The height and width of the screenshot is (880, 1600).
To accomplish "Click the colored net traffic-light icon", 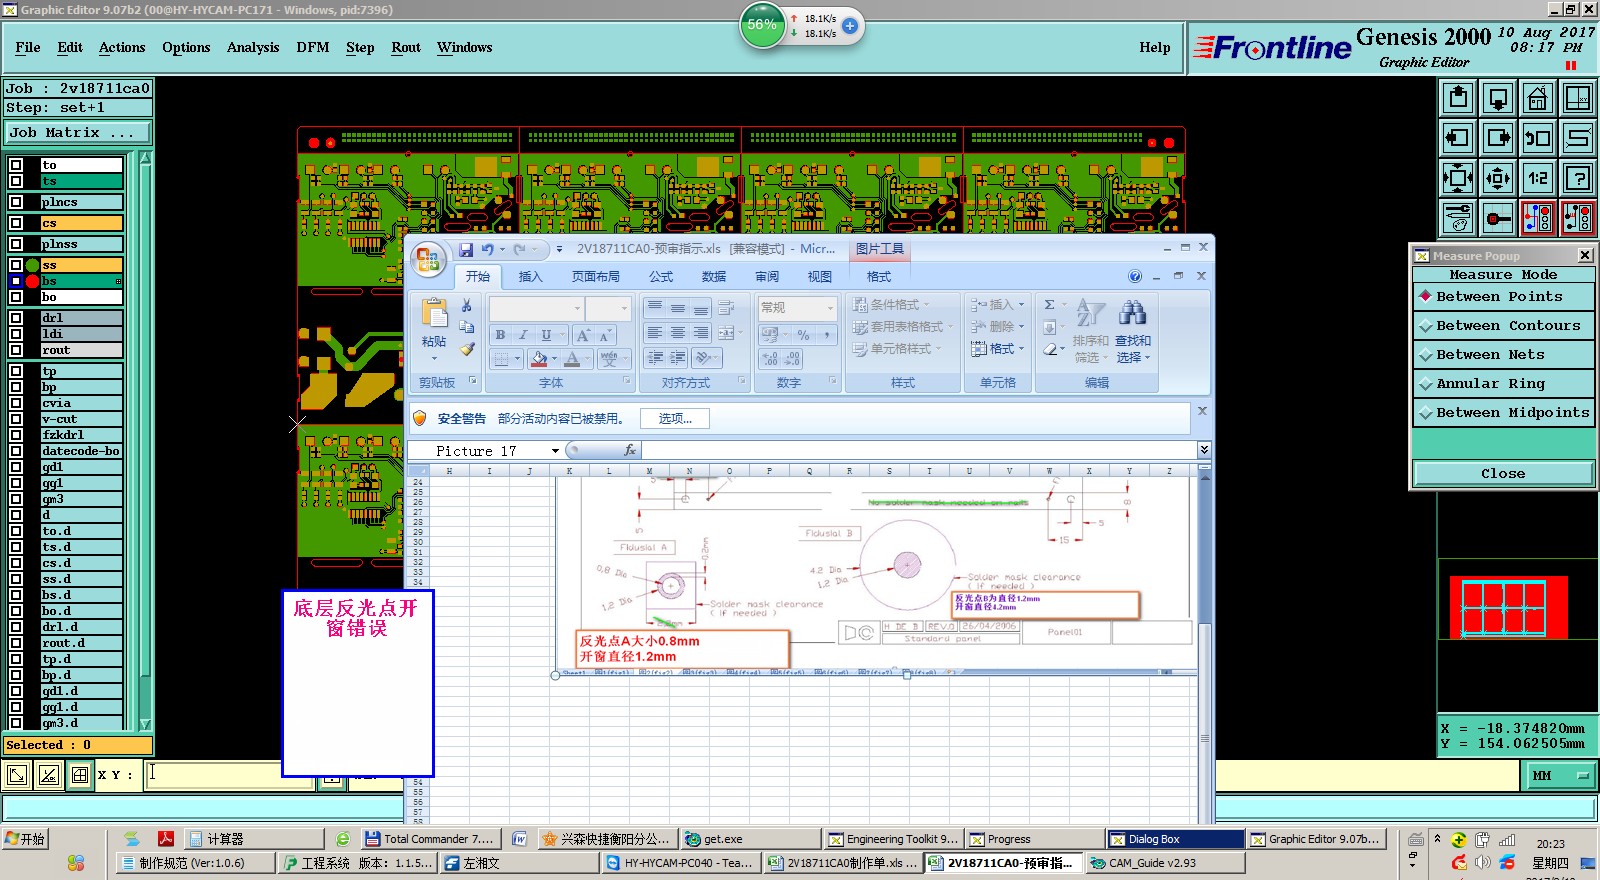I will point(1538,218).
